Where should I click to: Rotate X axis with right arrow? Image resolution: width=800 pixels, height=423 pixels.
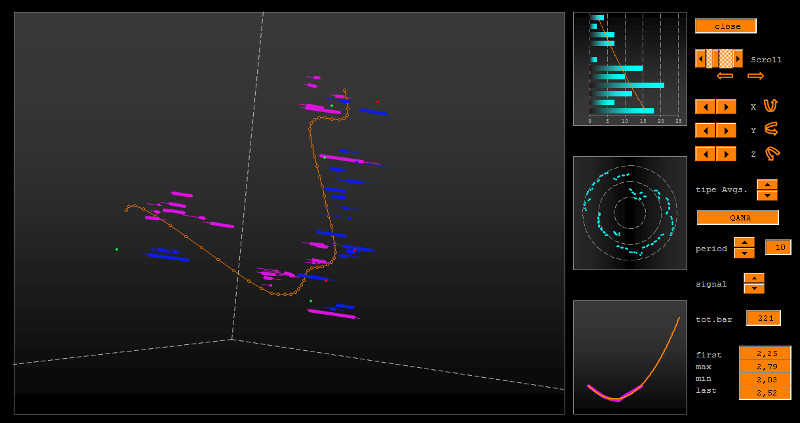726,106
